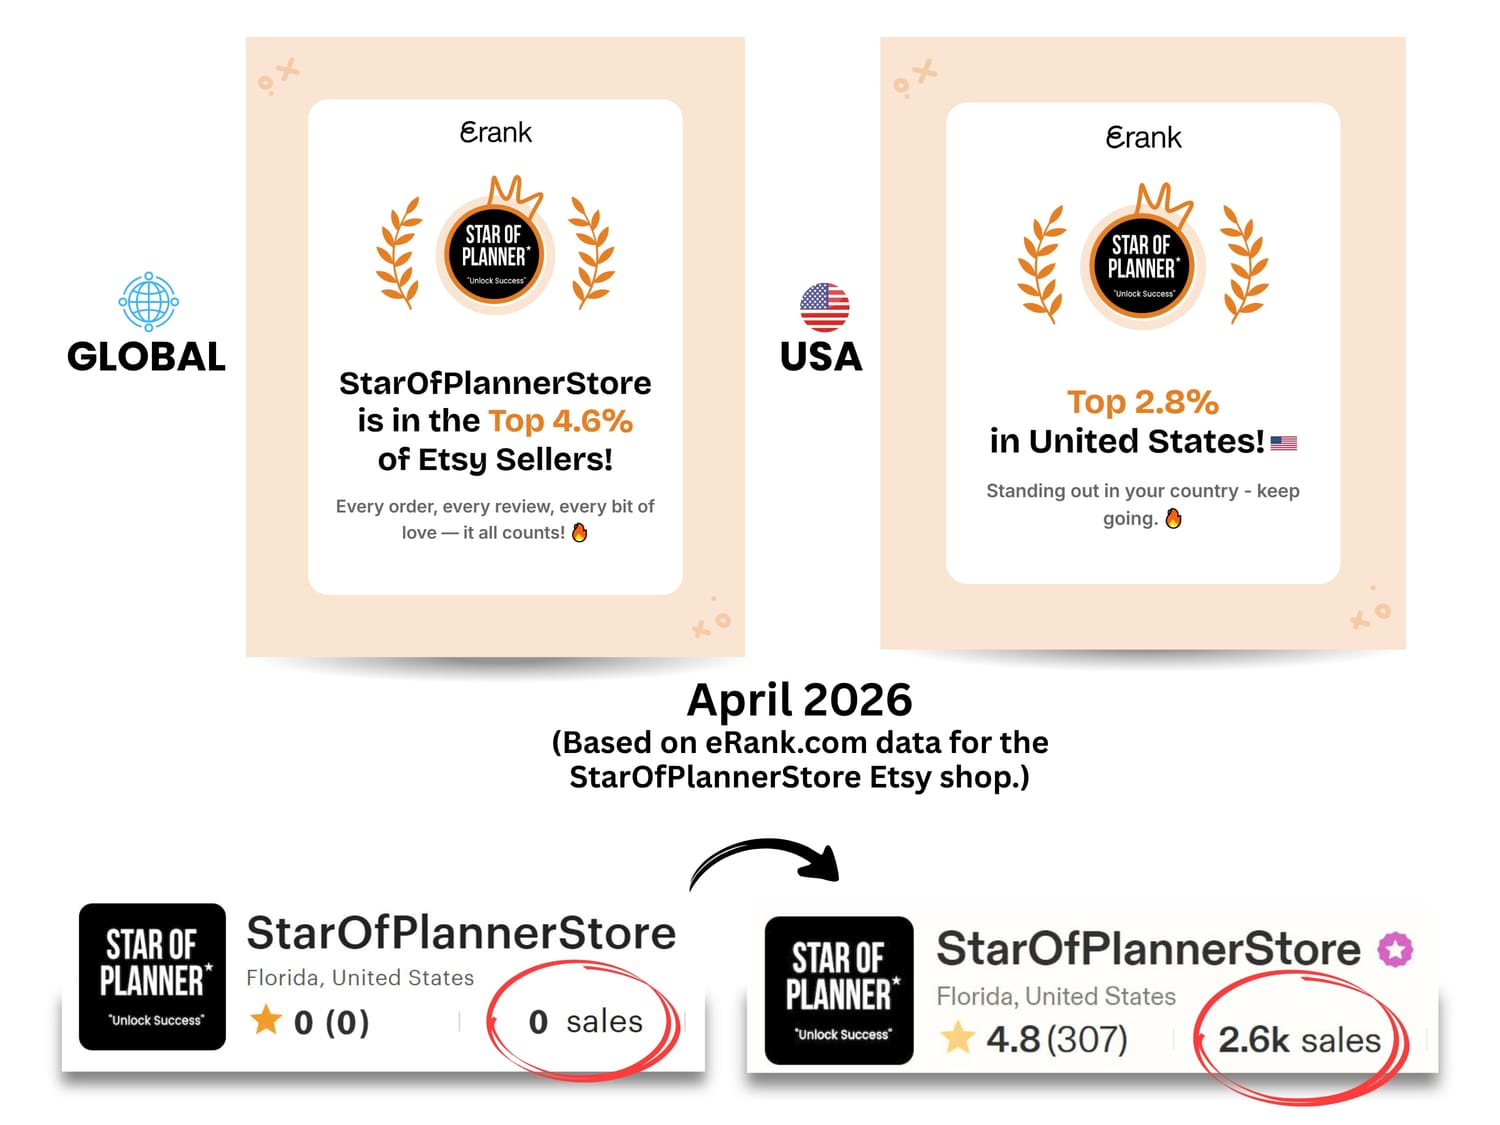Open the StarOfPlannerStore name with the purple badge
The image size is (1500, 1125).
[1148, 949]
